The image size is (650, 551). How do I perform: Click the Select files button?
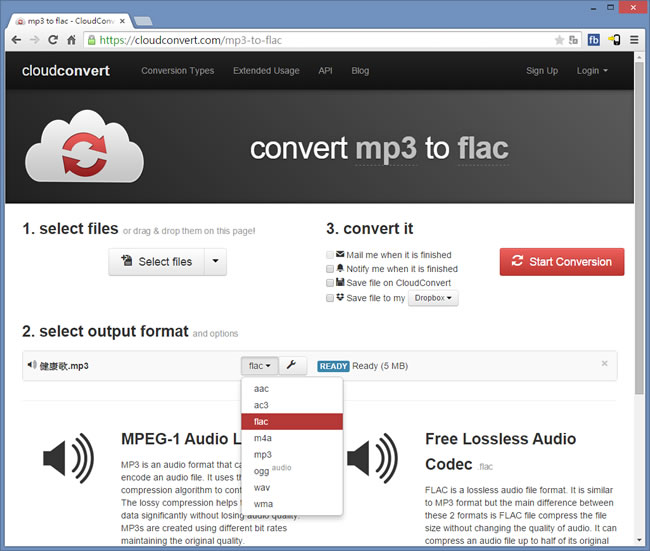tap(157, 262)
